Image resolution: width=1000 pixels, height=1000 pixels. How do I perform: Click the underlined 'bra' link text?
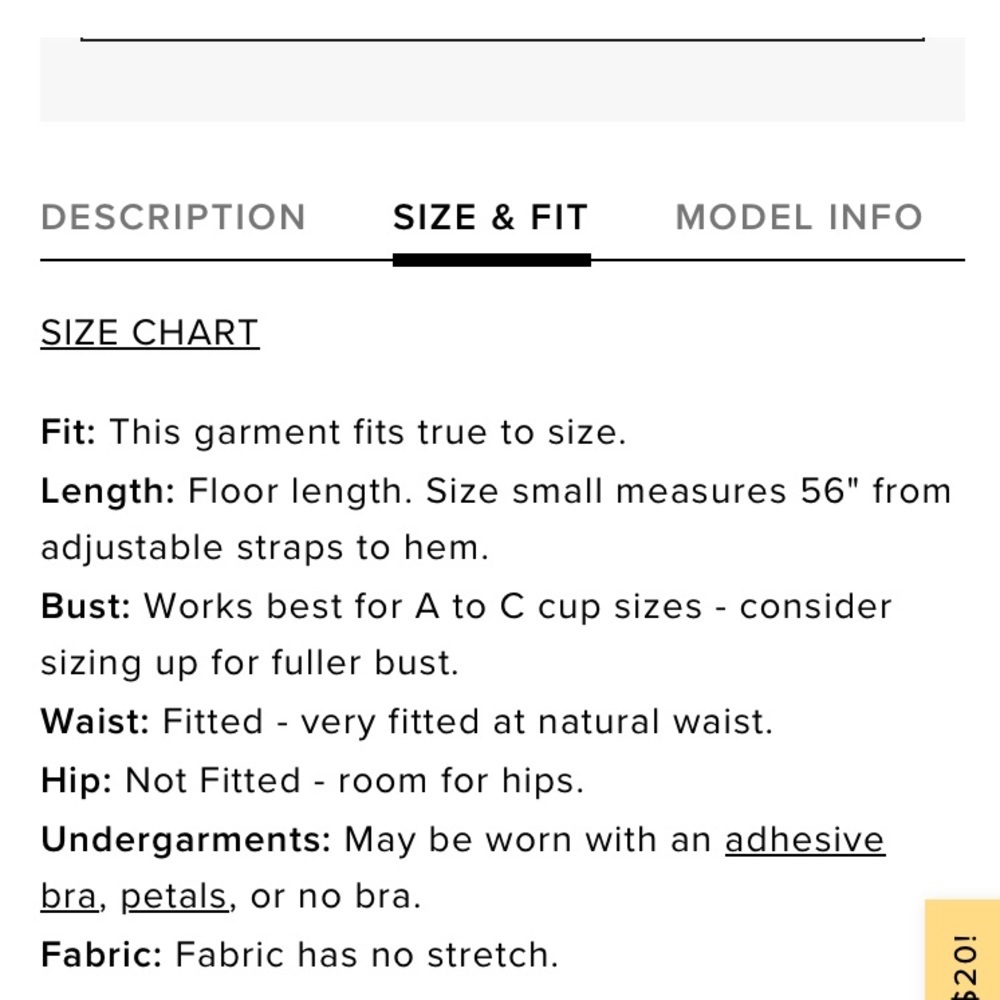point(70,897)
